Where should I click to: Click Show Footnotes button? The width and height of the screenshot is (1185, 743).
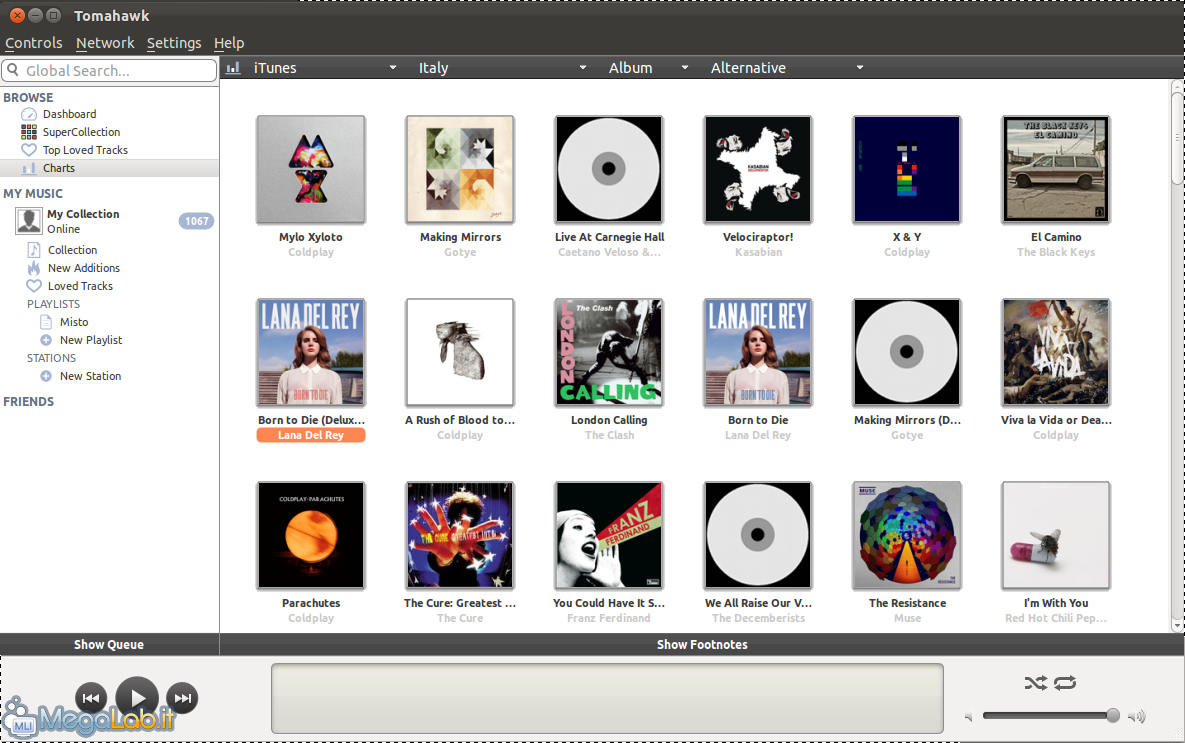click(702, 645)
